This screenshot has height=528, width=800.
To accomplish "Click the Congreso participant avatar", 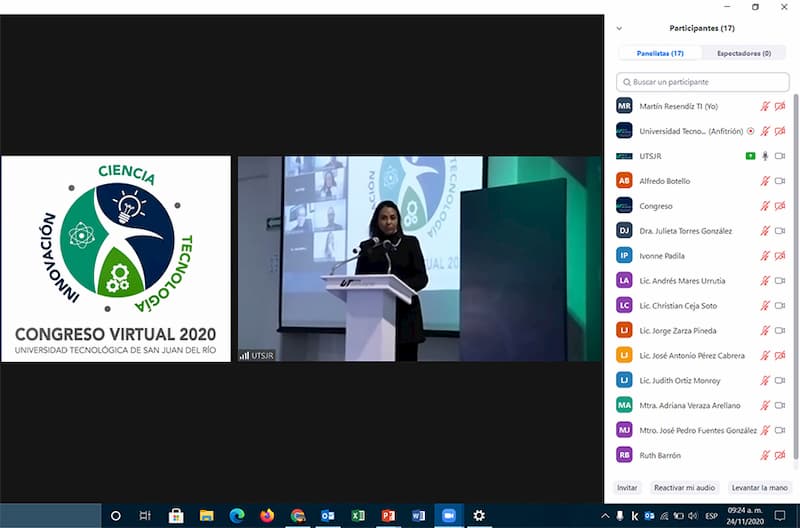I will click(x=624, y=206).
